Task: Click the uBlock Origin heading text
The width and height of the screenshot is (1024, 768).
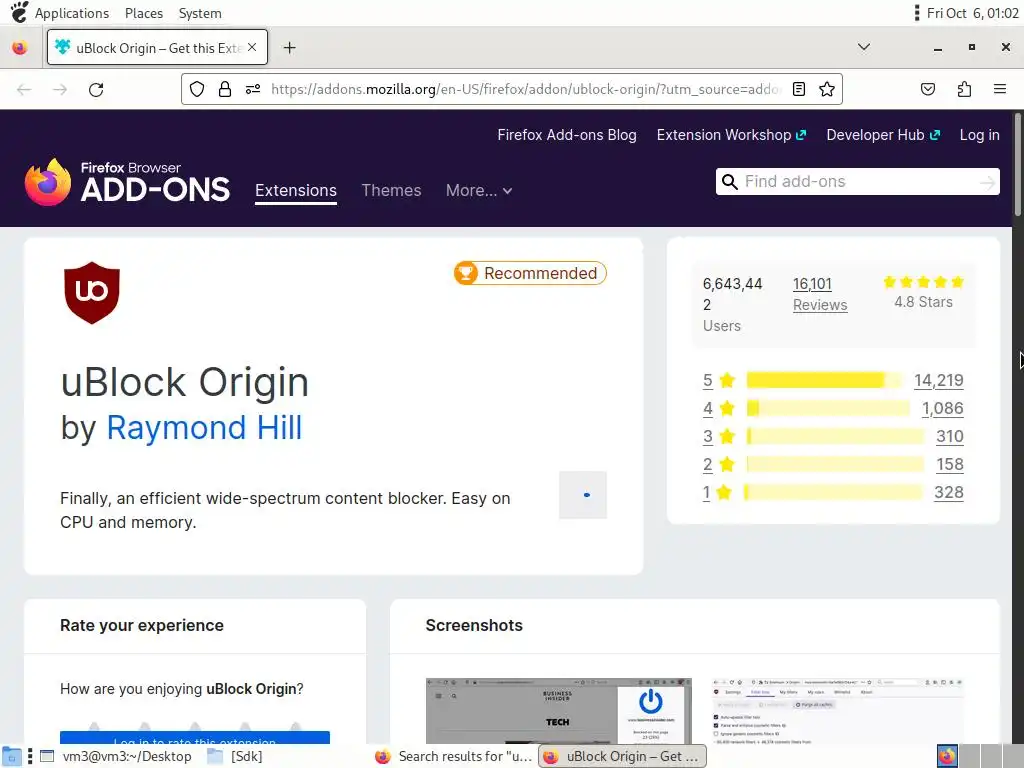Action: pos(185,382)
